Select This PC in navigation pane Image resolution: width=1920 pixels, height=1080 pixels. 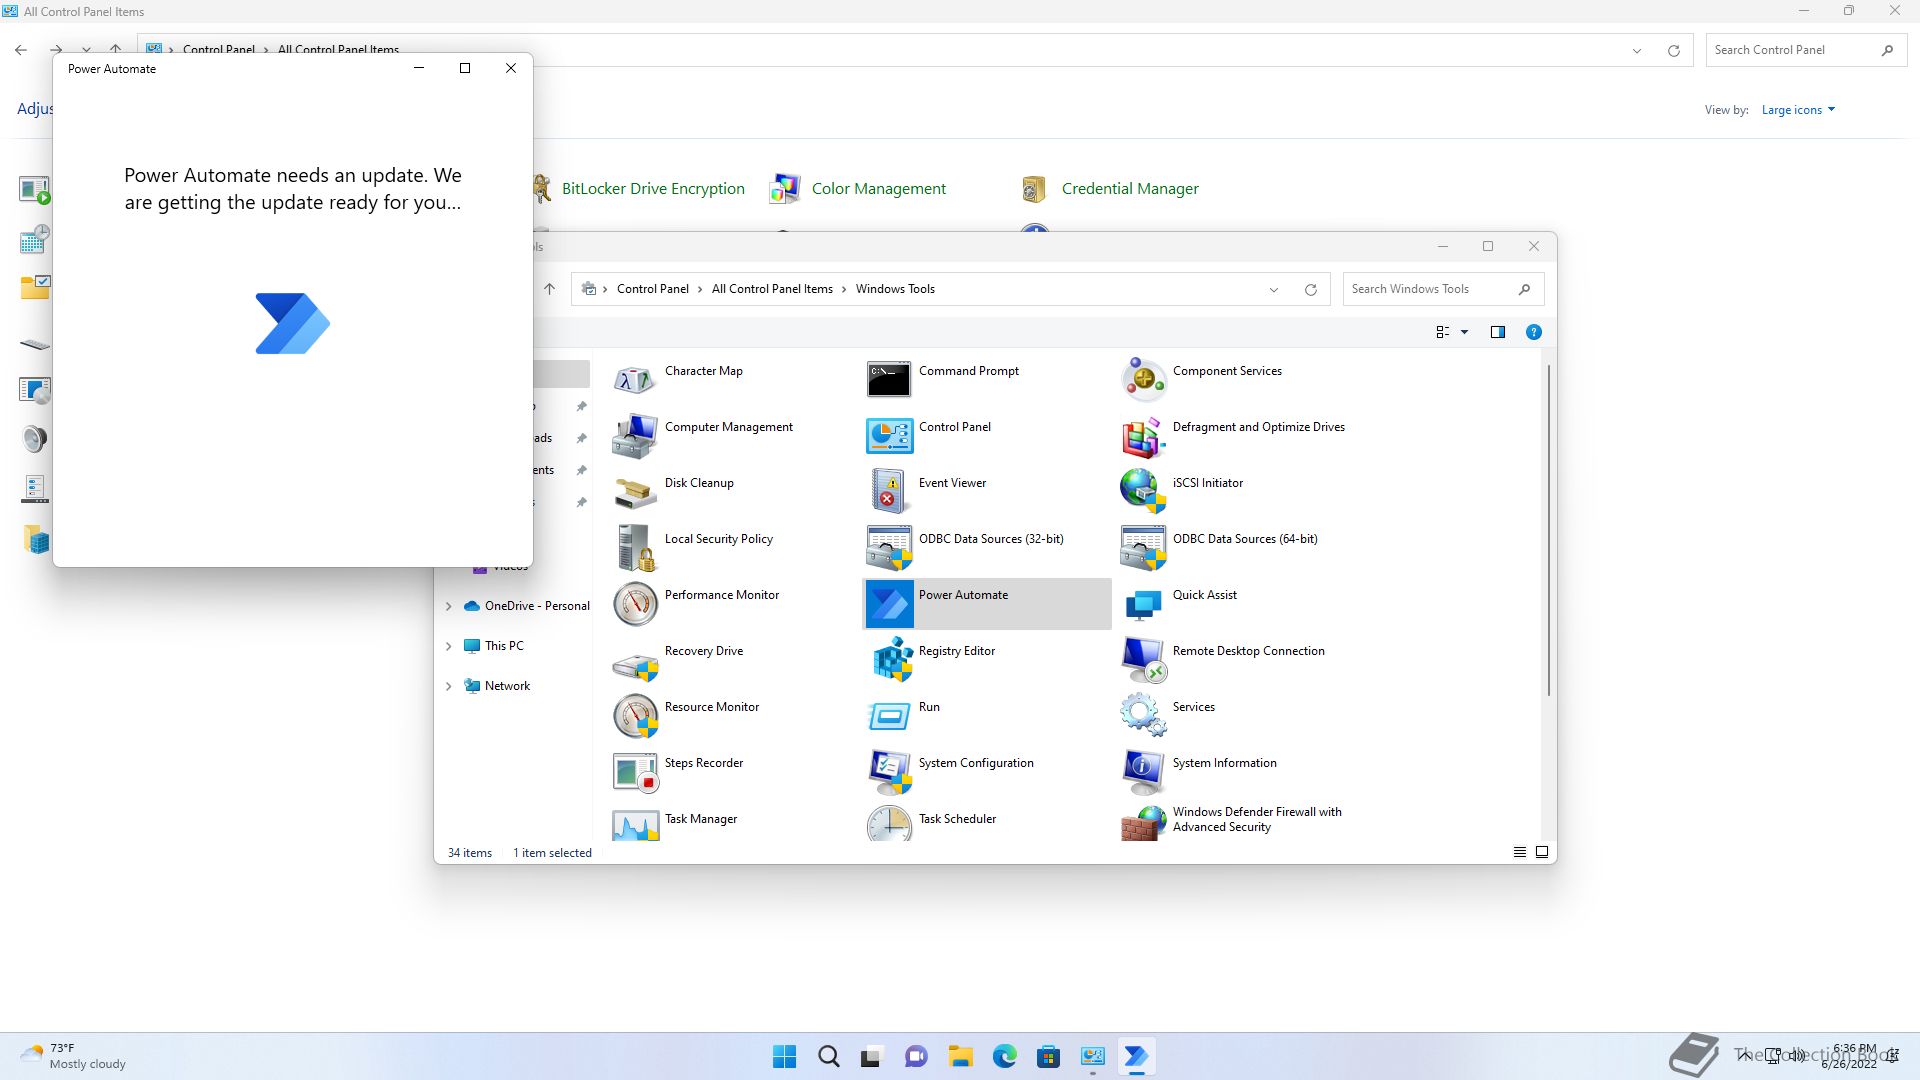click(504, 646)
